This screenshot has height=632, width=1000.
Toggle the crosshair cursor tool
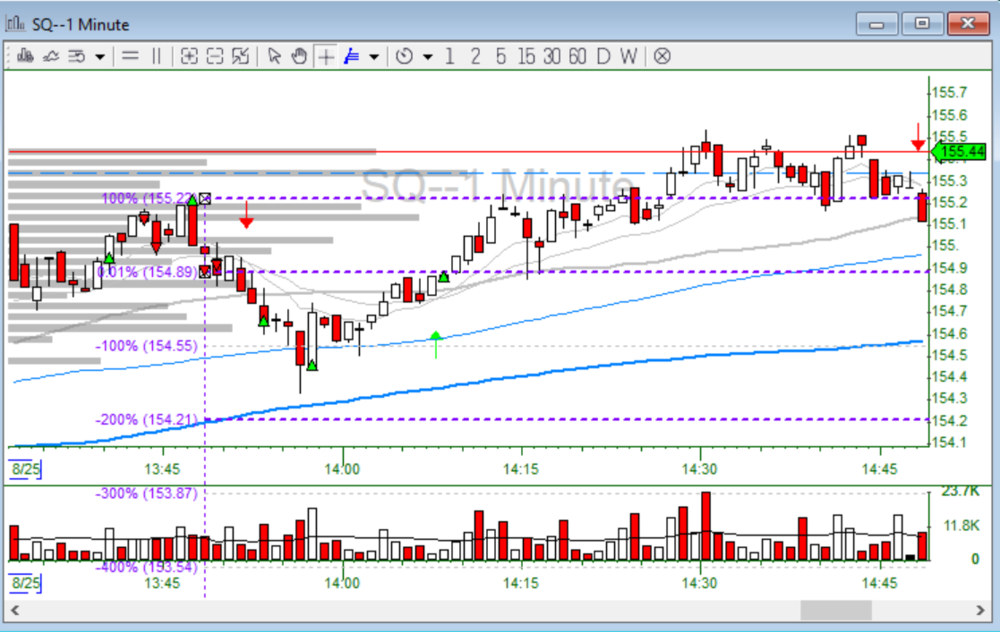click(326, 57)
